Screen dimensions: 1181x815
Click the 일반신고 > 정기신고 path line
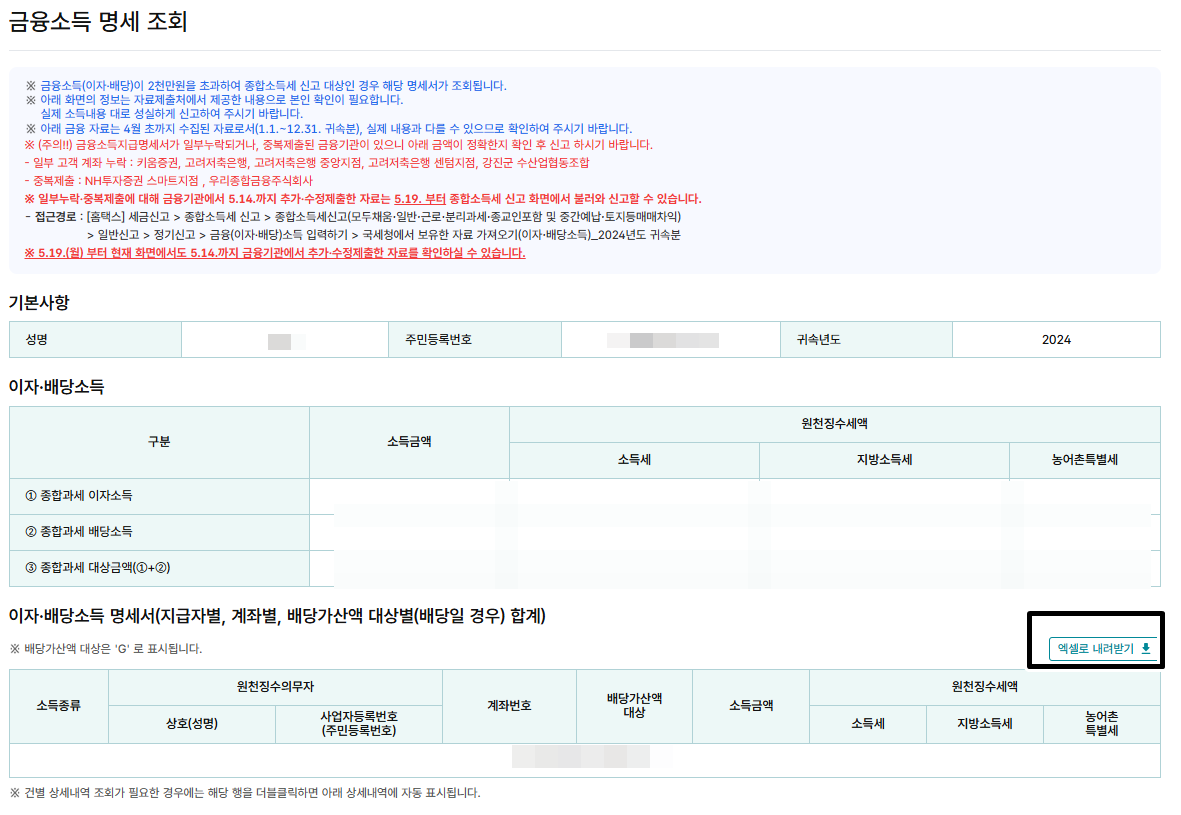click(384, 235)
